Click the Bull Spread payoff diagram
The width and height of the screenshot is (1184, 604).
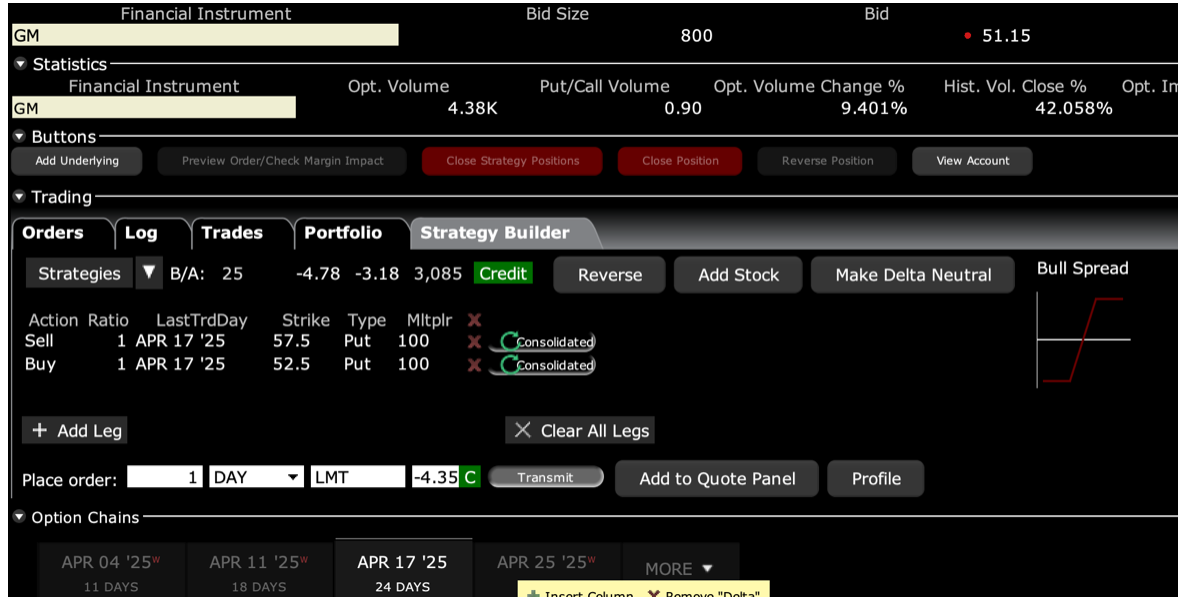coord(1083,340)
